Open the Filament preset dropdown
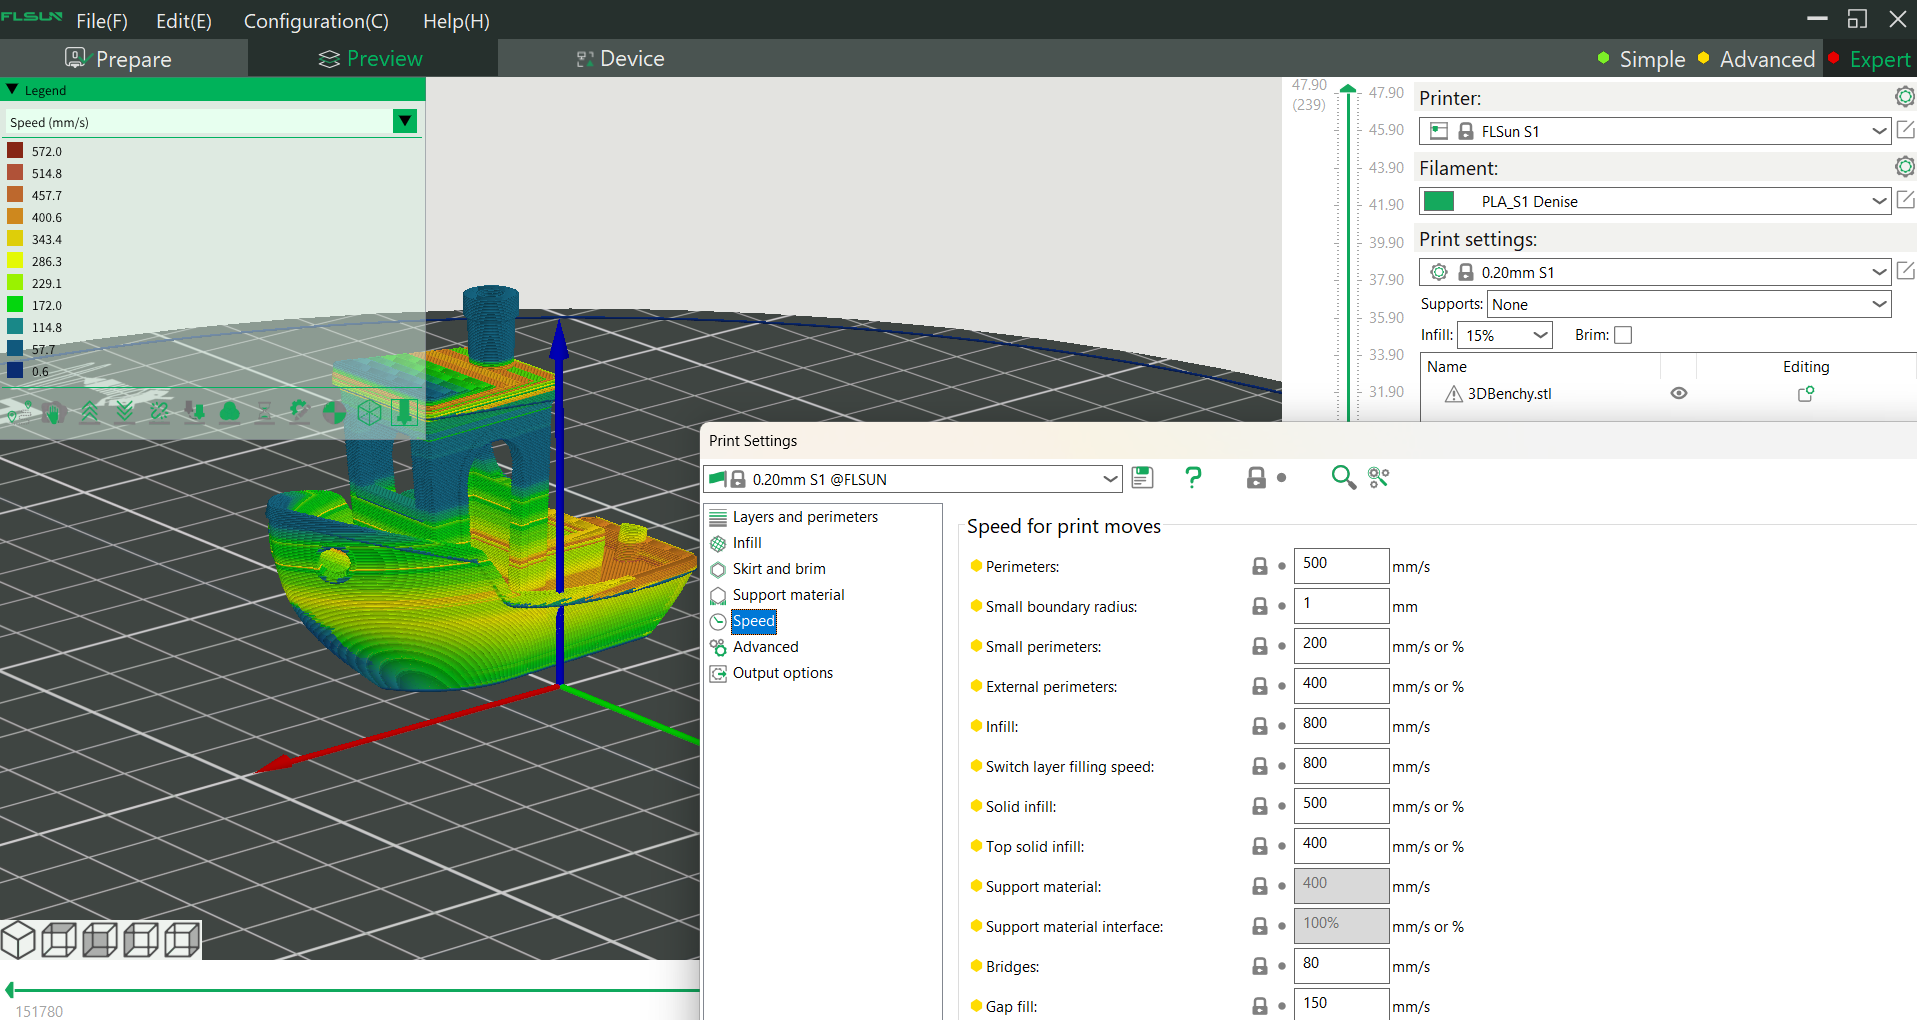 click(x=1654, y=201)
